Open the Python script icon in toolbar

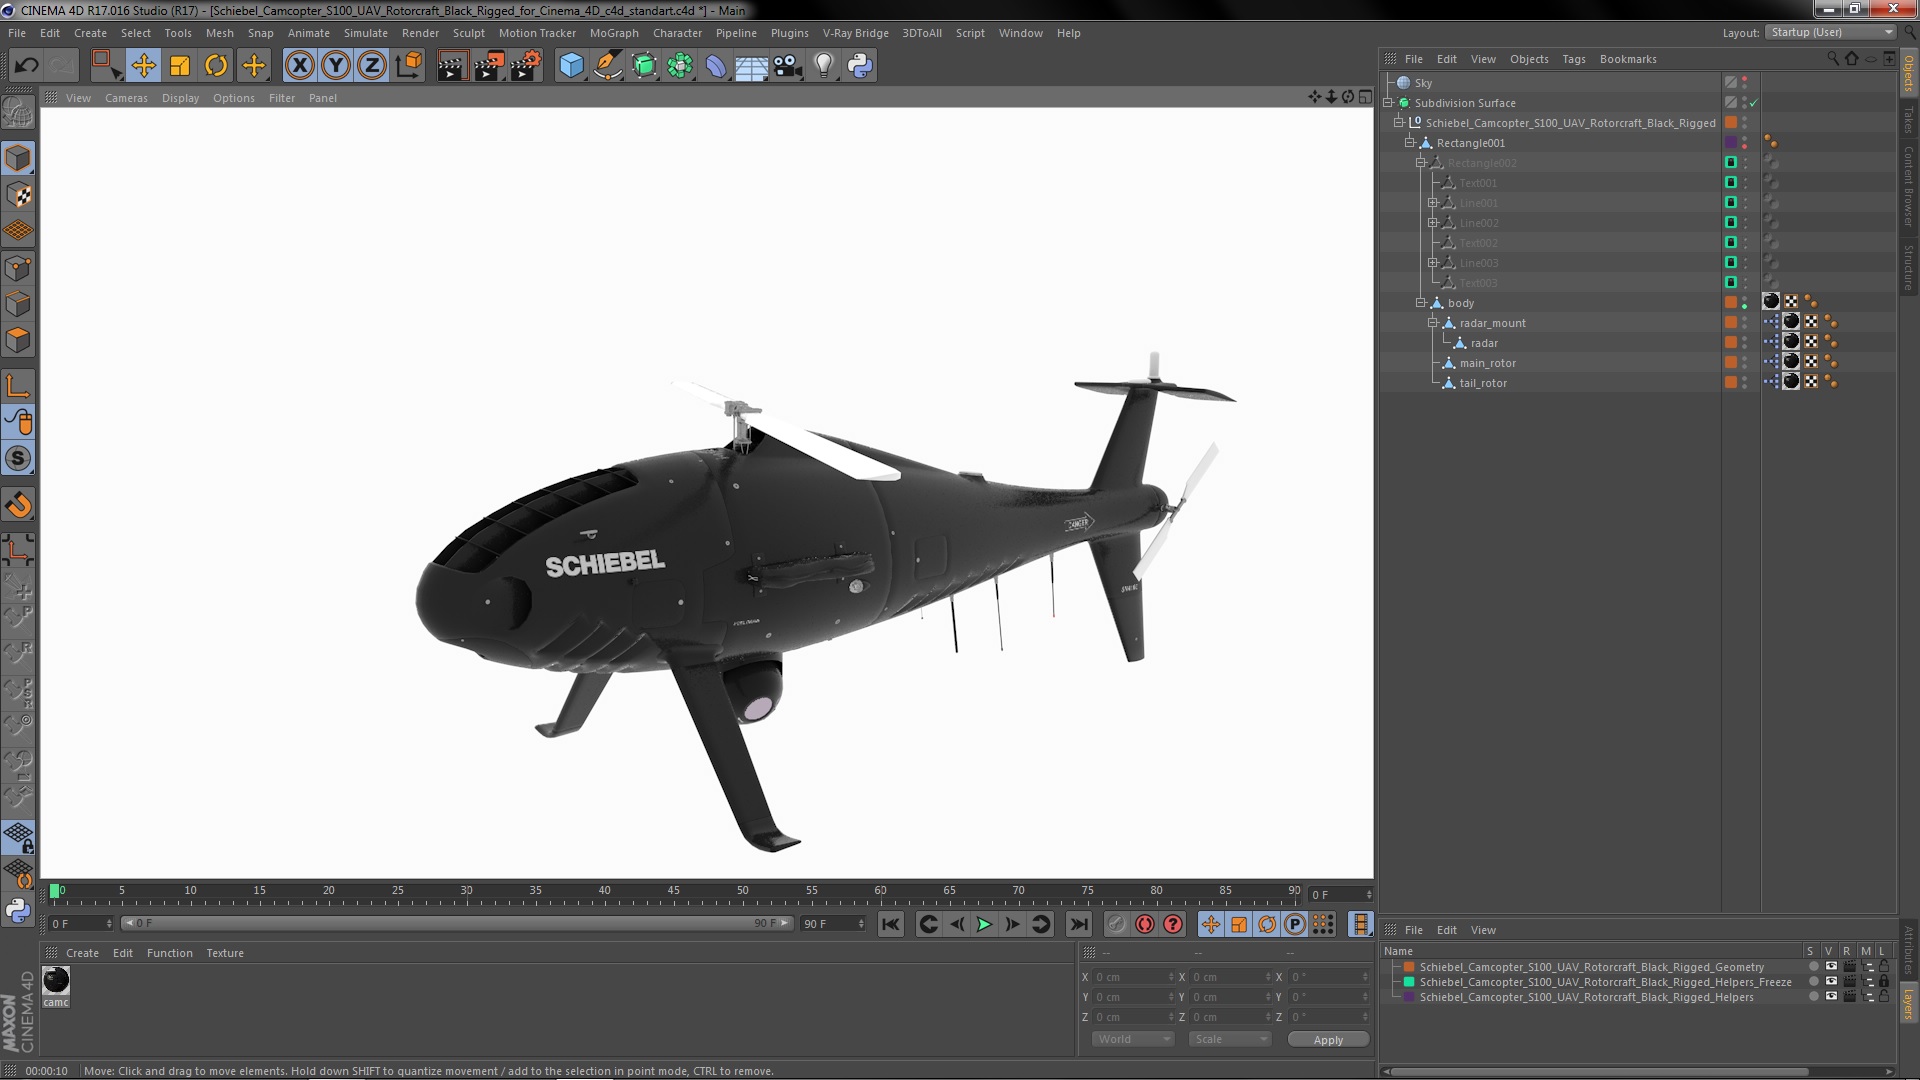(x=860, y=66)
